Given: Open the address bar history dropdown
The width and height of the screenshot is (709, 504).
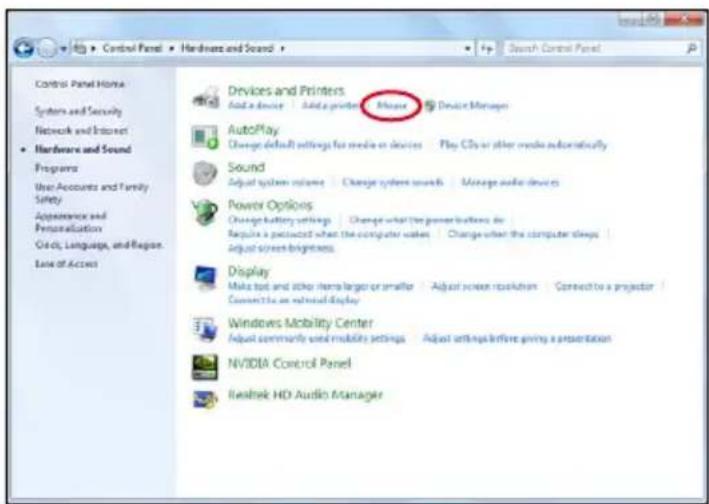Looking at the screenshot, I should (x=468, y=48).
